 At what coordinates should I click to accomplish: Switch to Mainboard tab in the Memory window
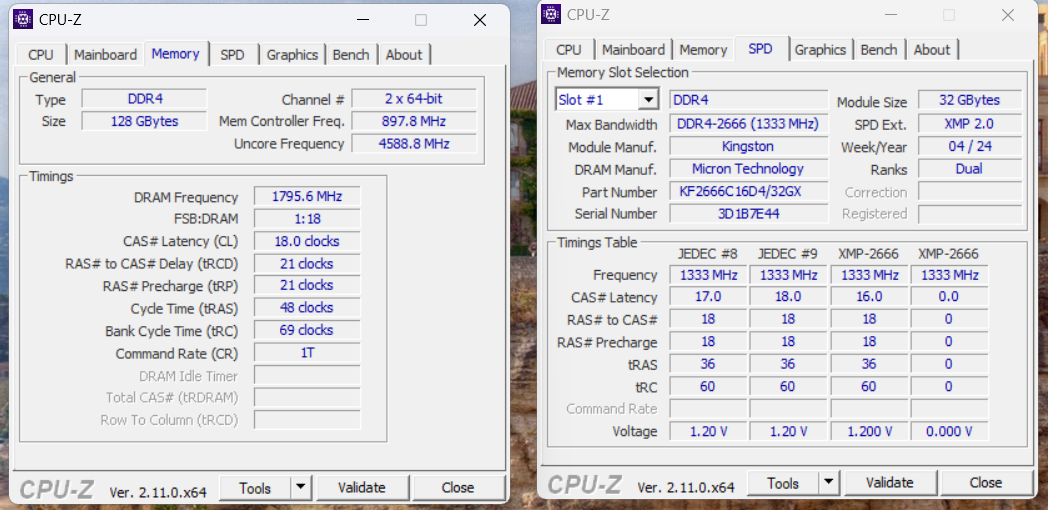click(106, 55)
